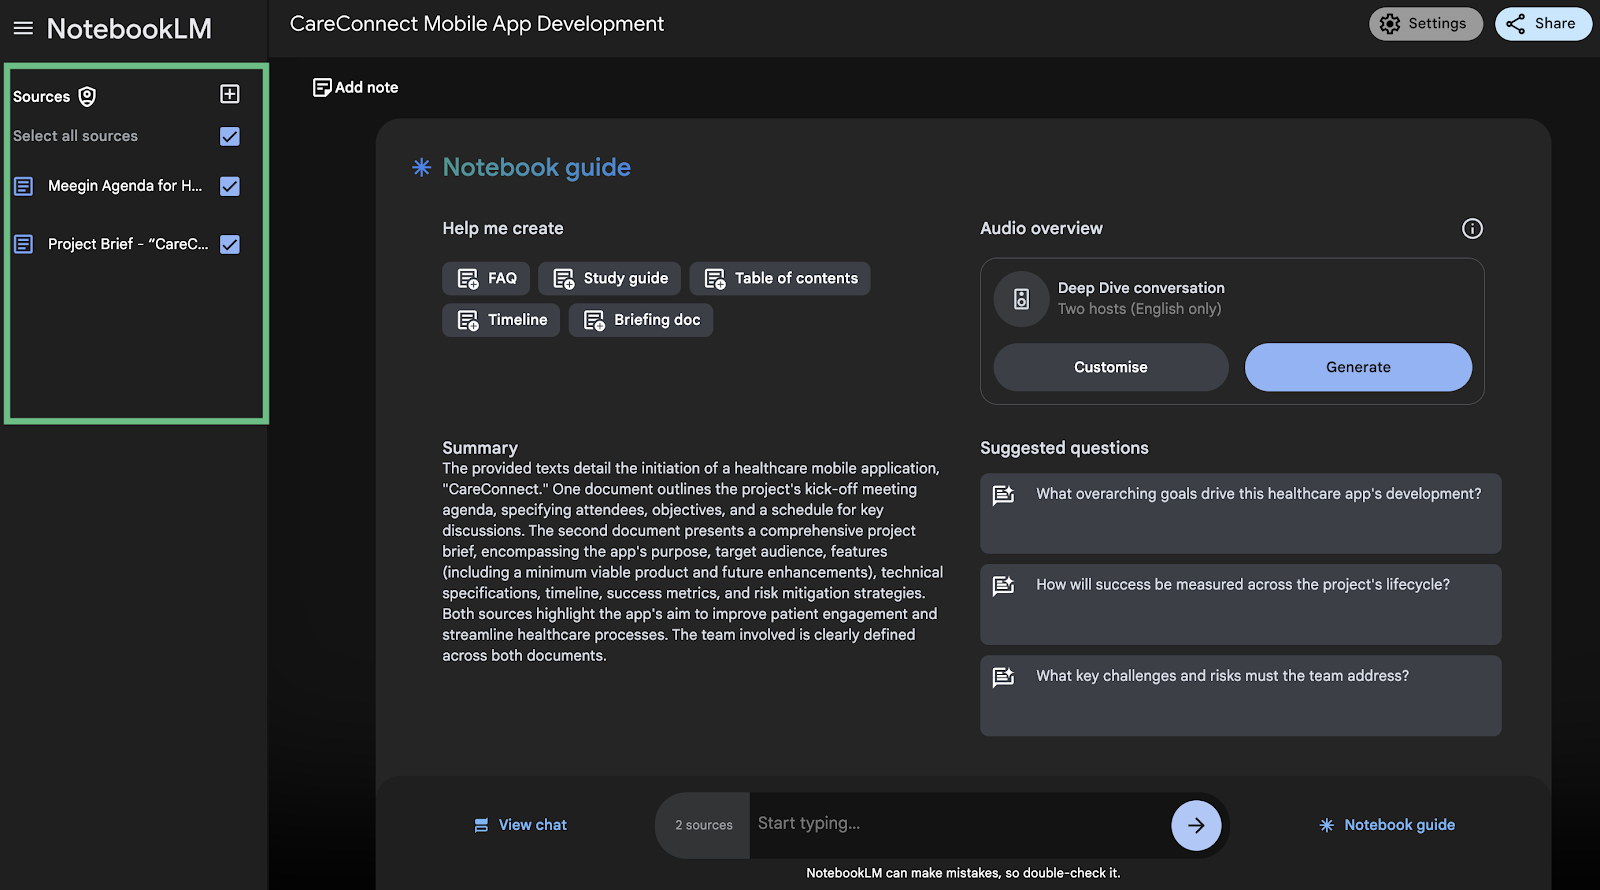Click the Project Brief document icon
The height and width of the screenshot is (890, 1600).
coord(24,244)
